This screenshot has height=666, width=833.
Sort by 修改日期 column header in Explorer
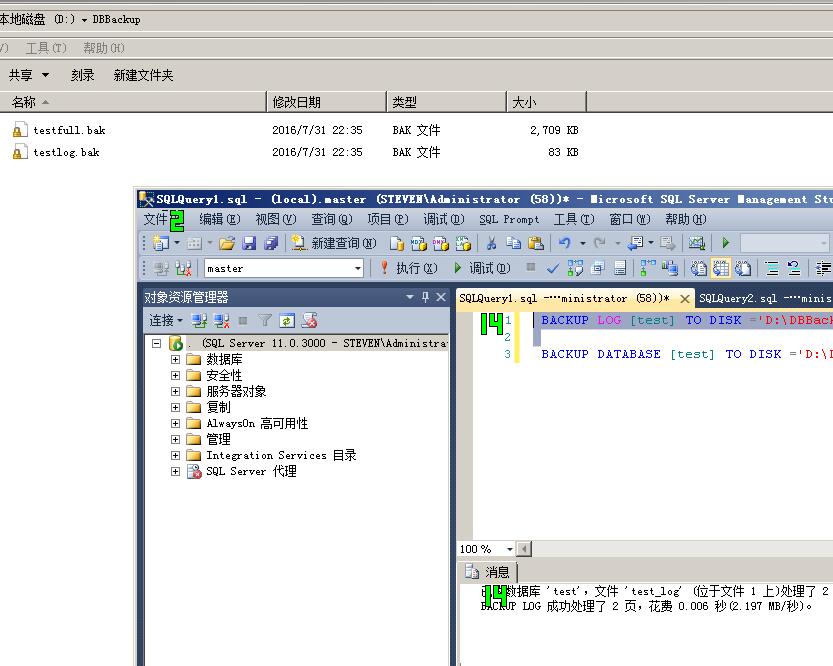click(326, 102)
